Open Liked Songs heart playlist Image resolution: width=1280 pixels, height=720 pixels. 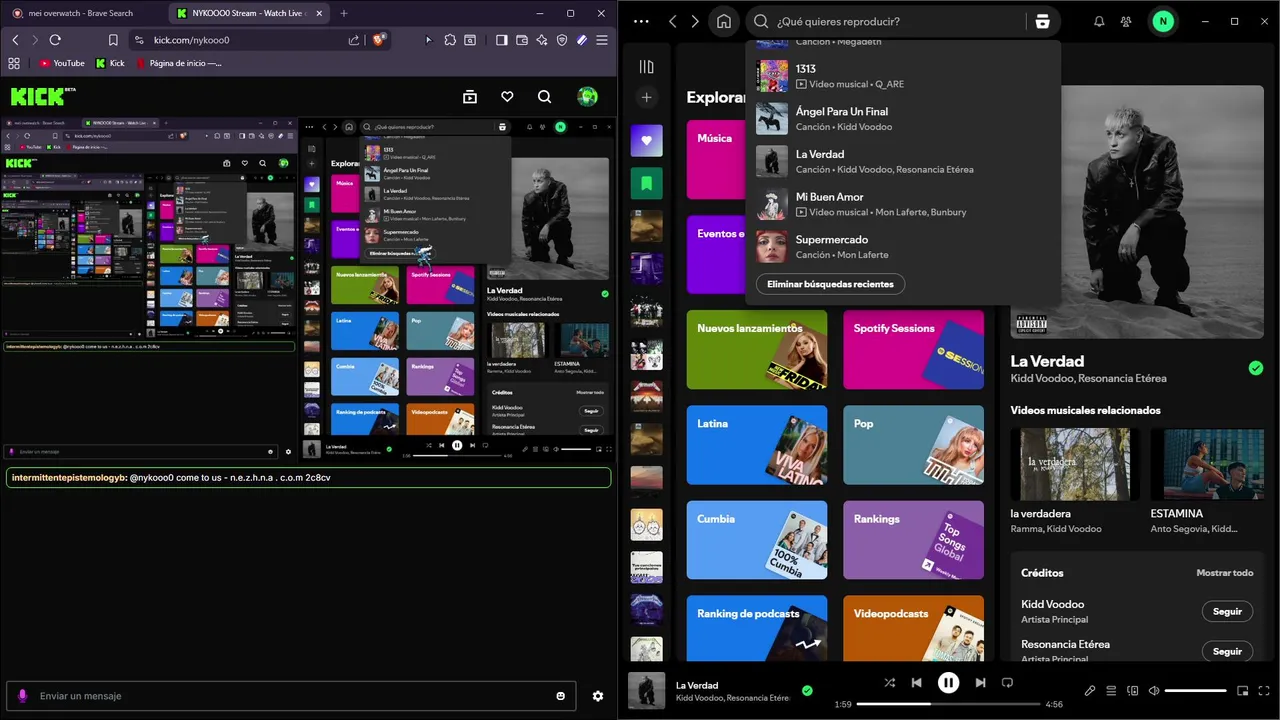point(647,140)
